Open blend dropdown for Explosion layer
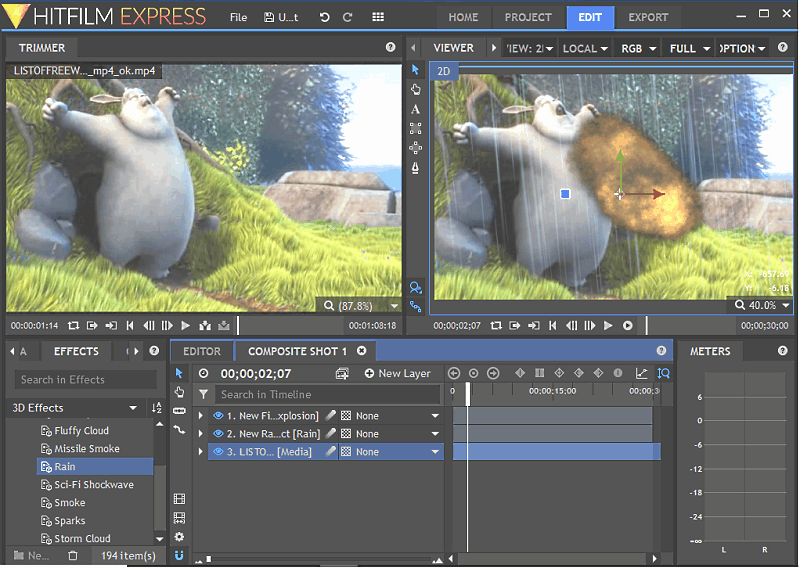This screenshot has width=800, height=568. (390, 415)
